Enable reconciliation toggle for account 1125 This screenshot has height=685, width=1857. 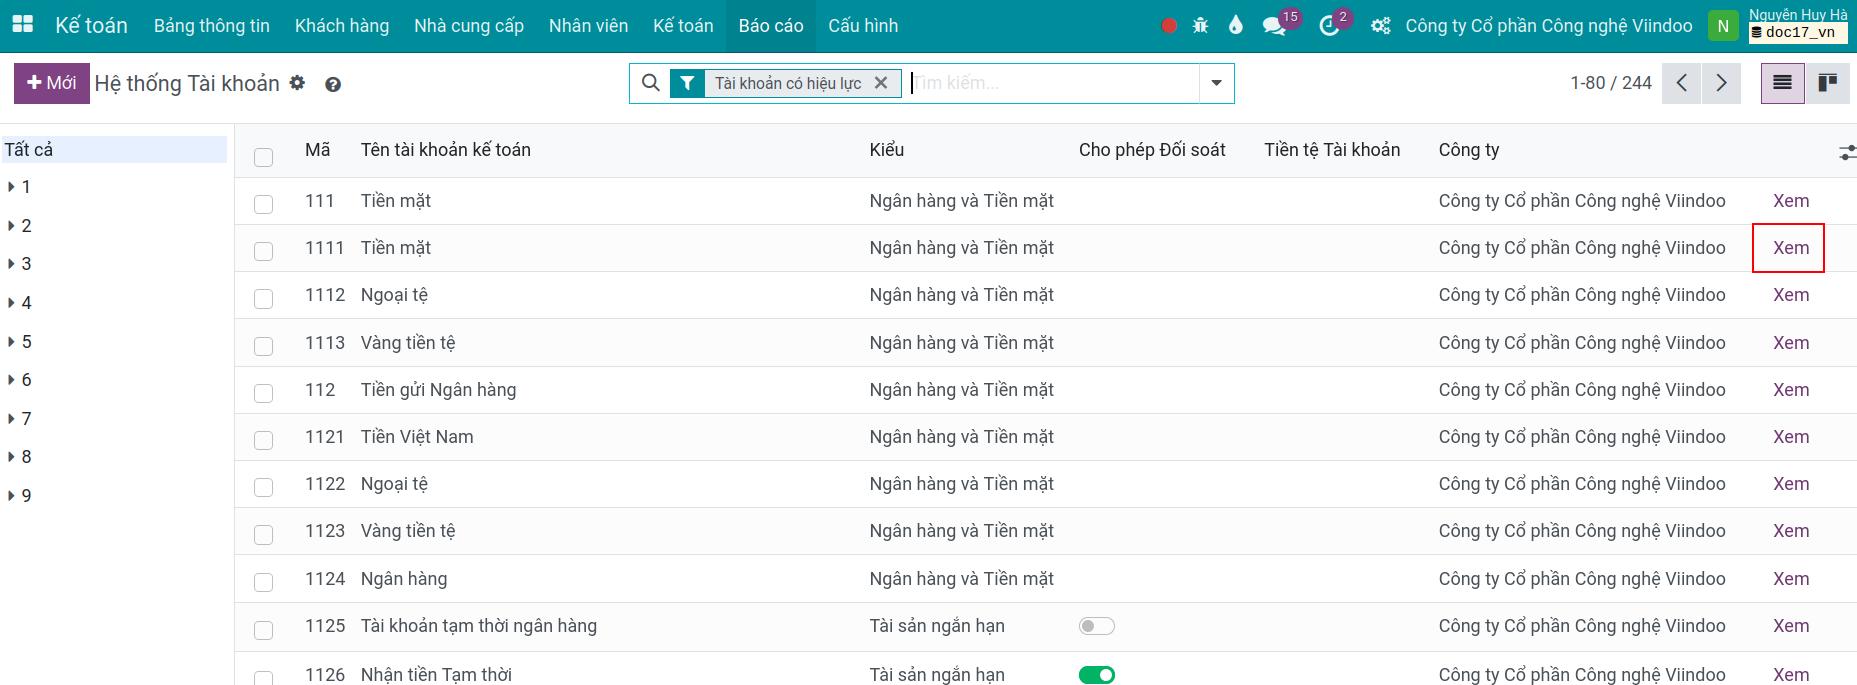click(x=1097, y=626)
